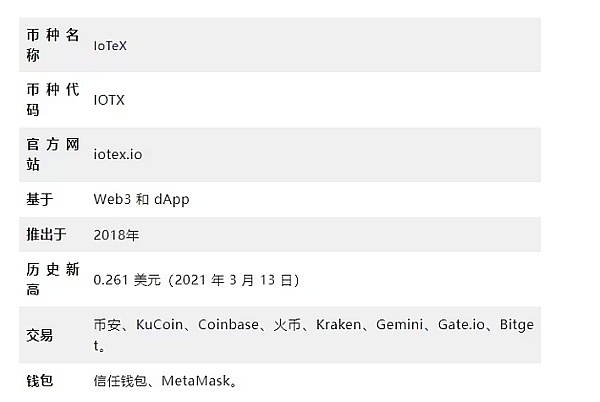The width and height of the screenshot is (600, 402).
Task: Select the IoTeX coin name value
Action: point(110,45)
